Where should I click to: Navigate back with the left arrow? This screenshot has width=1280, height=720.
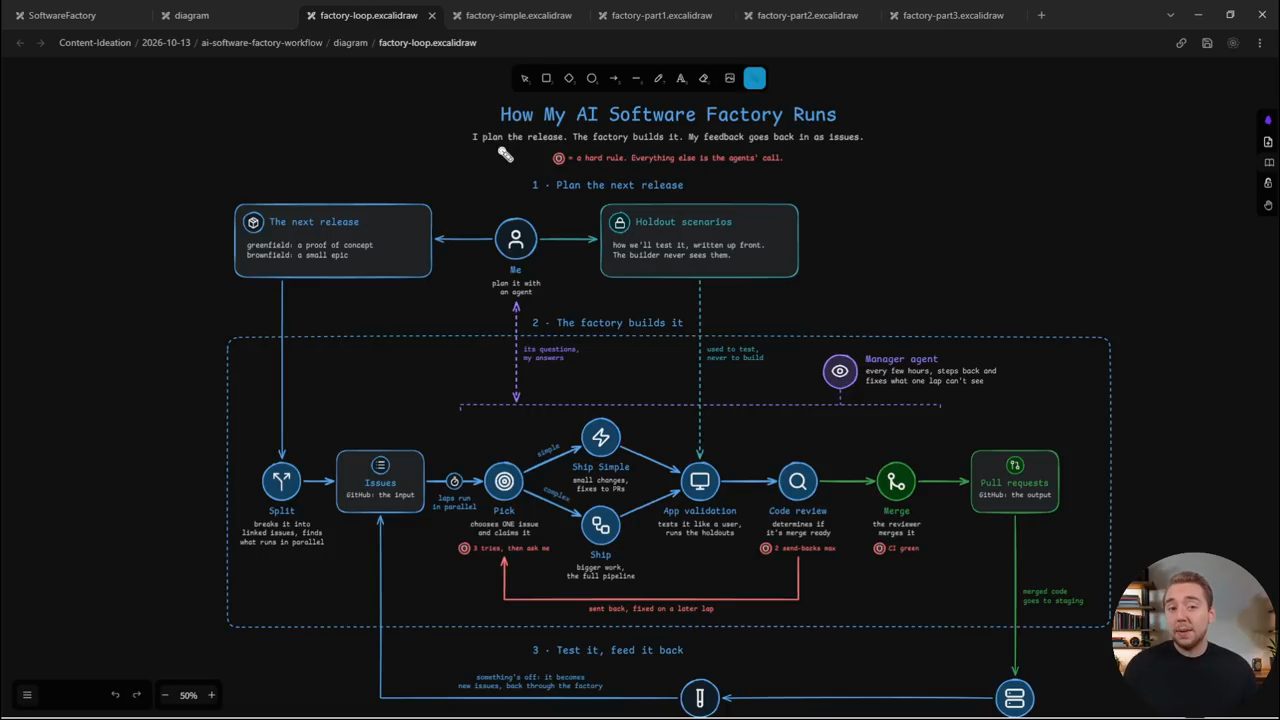pyautogui.click(x=20, y=43)
